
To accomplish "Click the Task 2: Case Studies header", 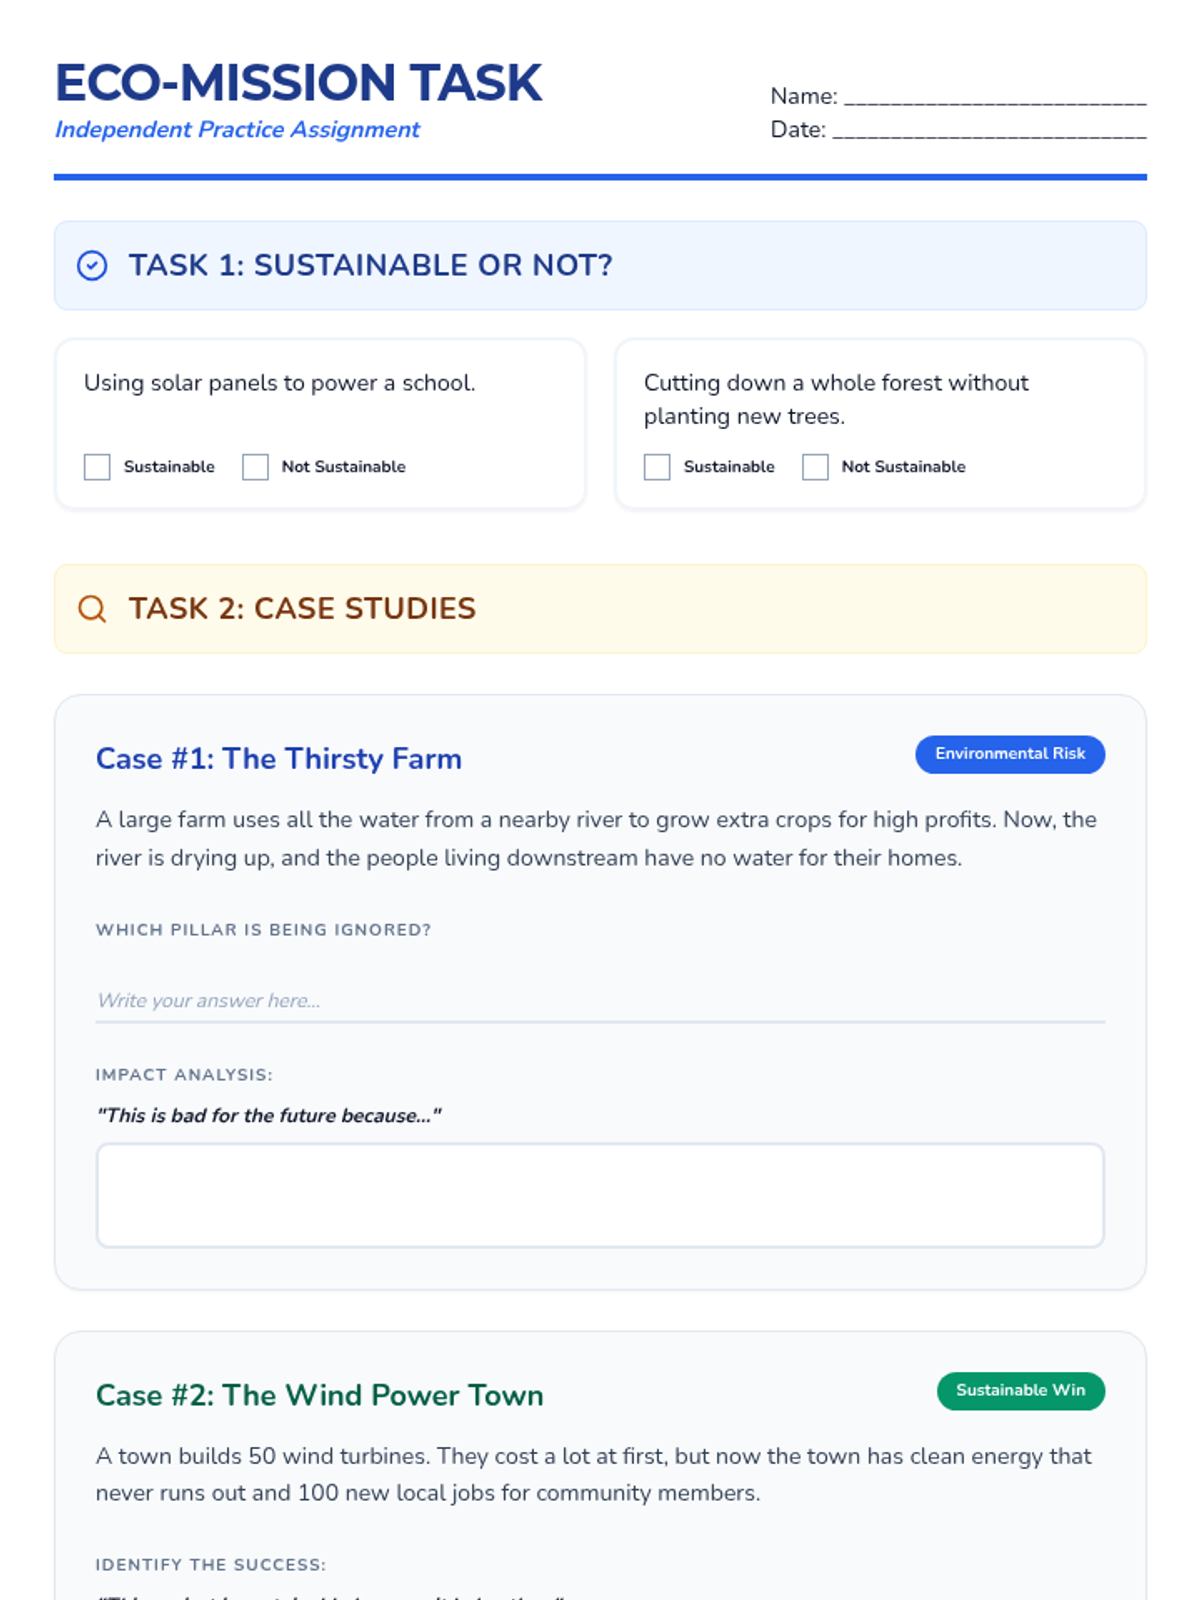I will click(302, 609).
